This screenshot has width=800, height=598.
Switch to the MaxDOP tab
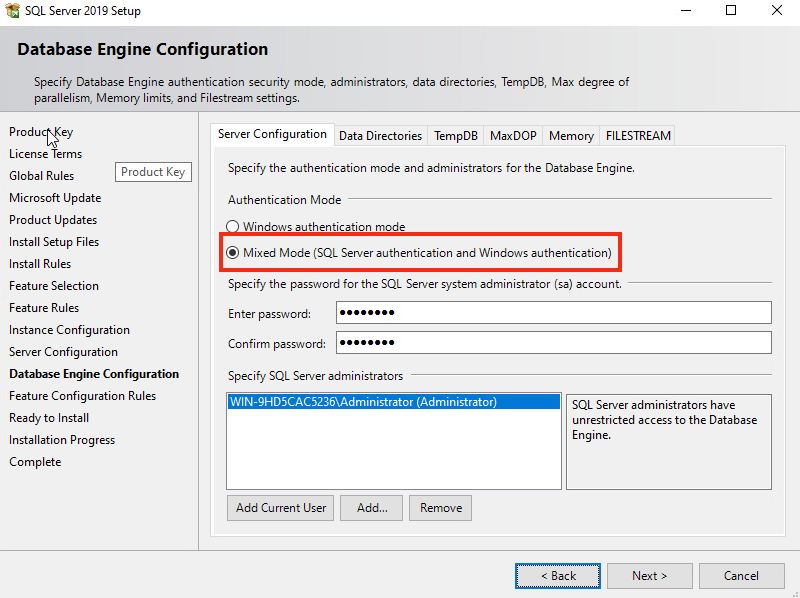[513, 136]
